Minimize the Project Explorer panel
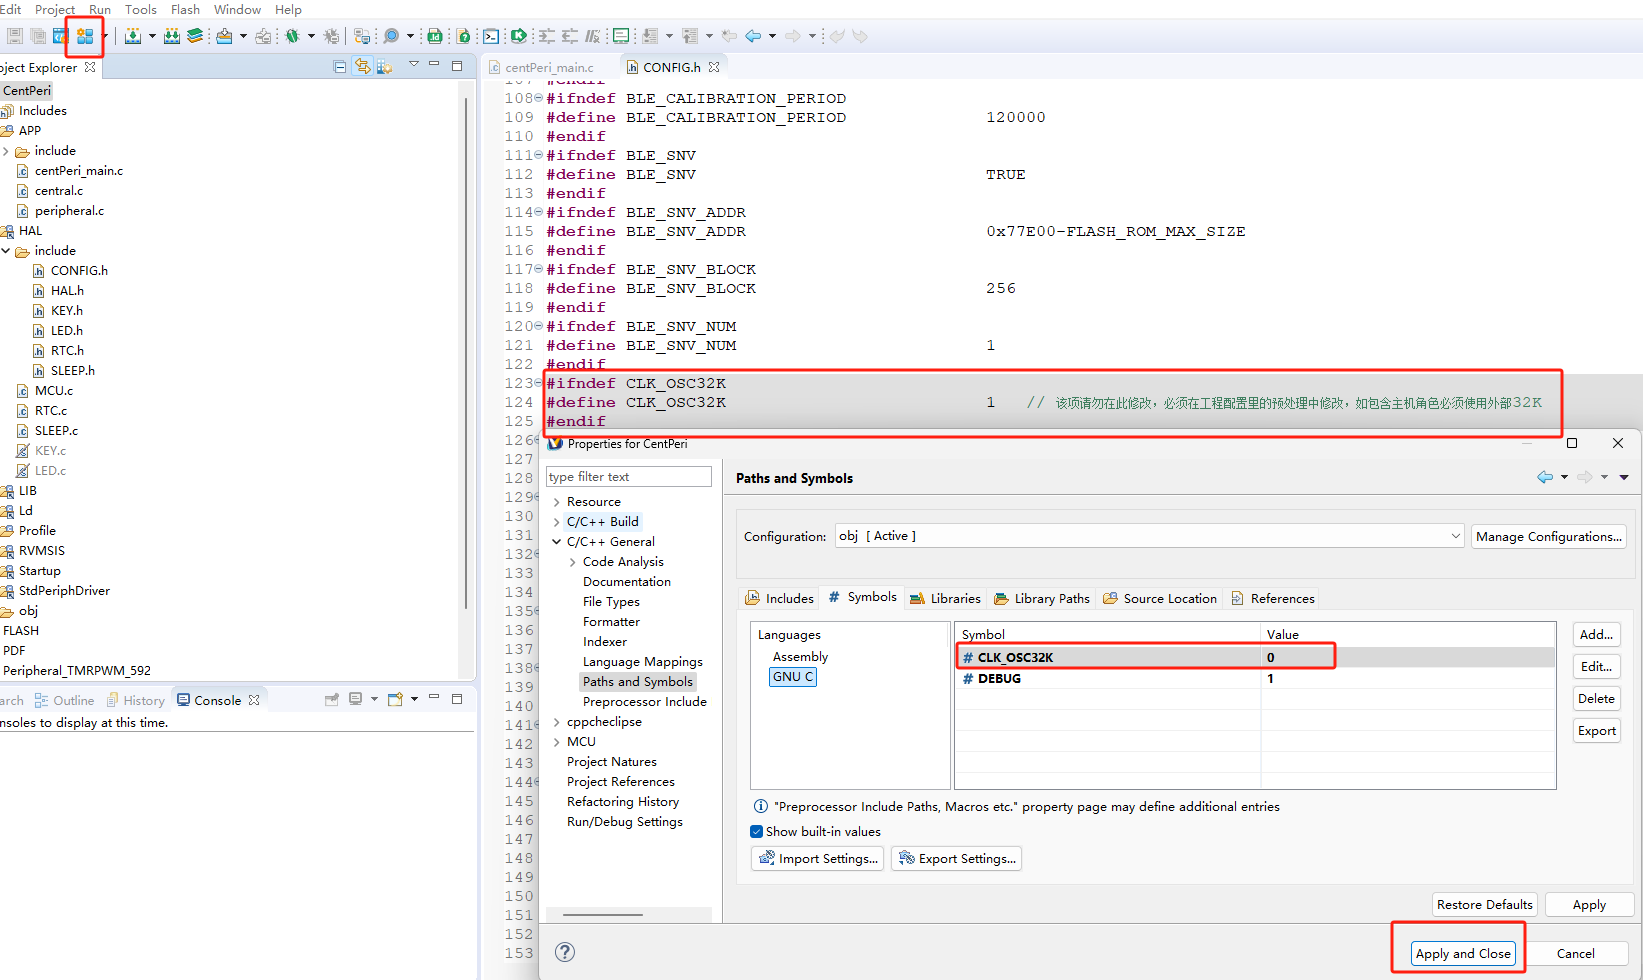This screenshot has height=980, width=1643. pyautogui.click(x=434, y=64)
